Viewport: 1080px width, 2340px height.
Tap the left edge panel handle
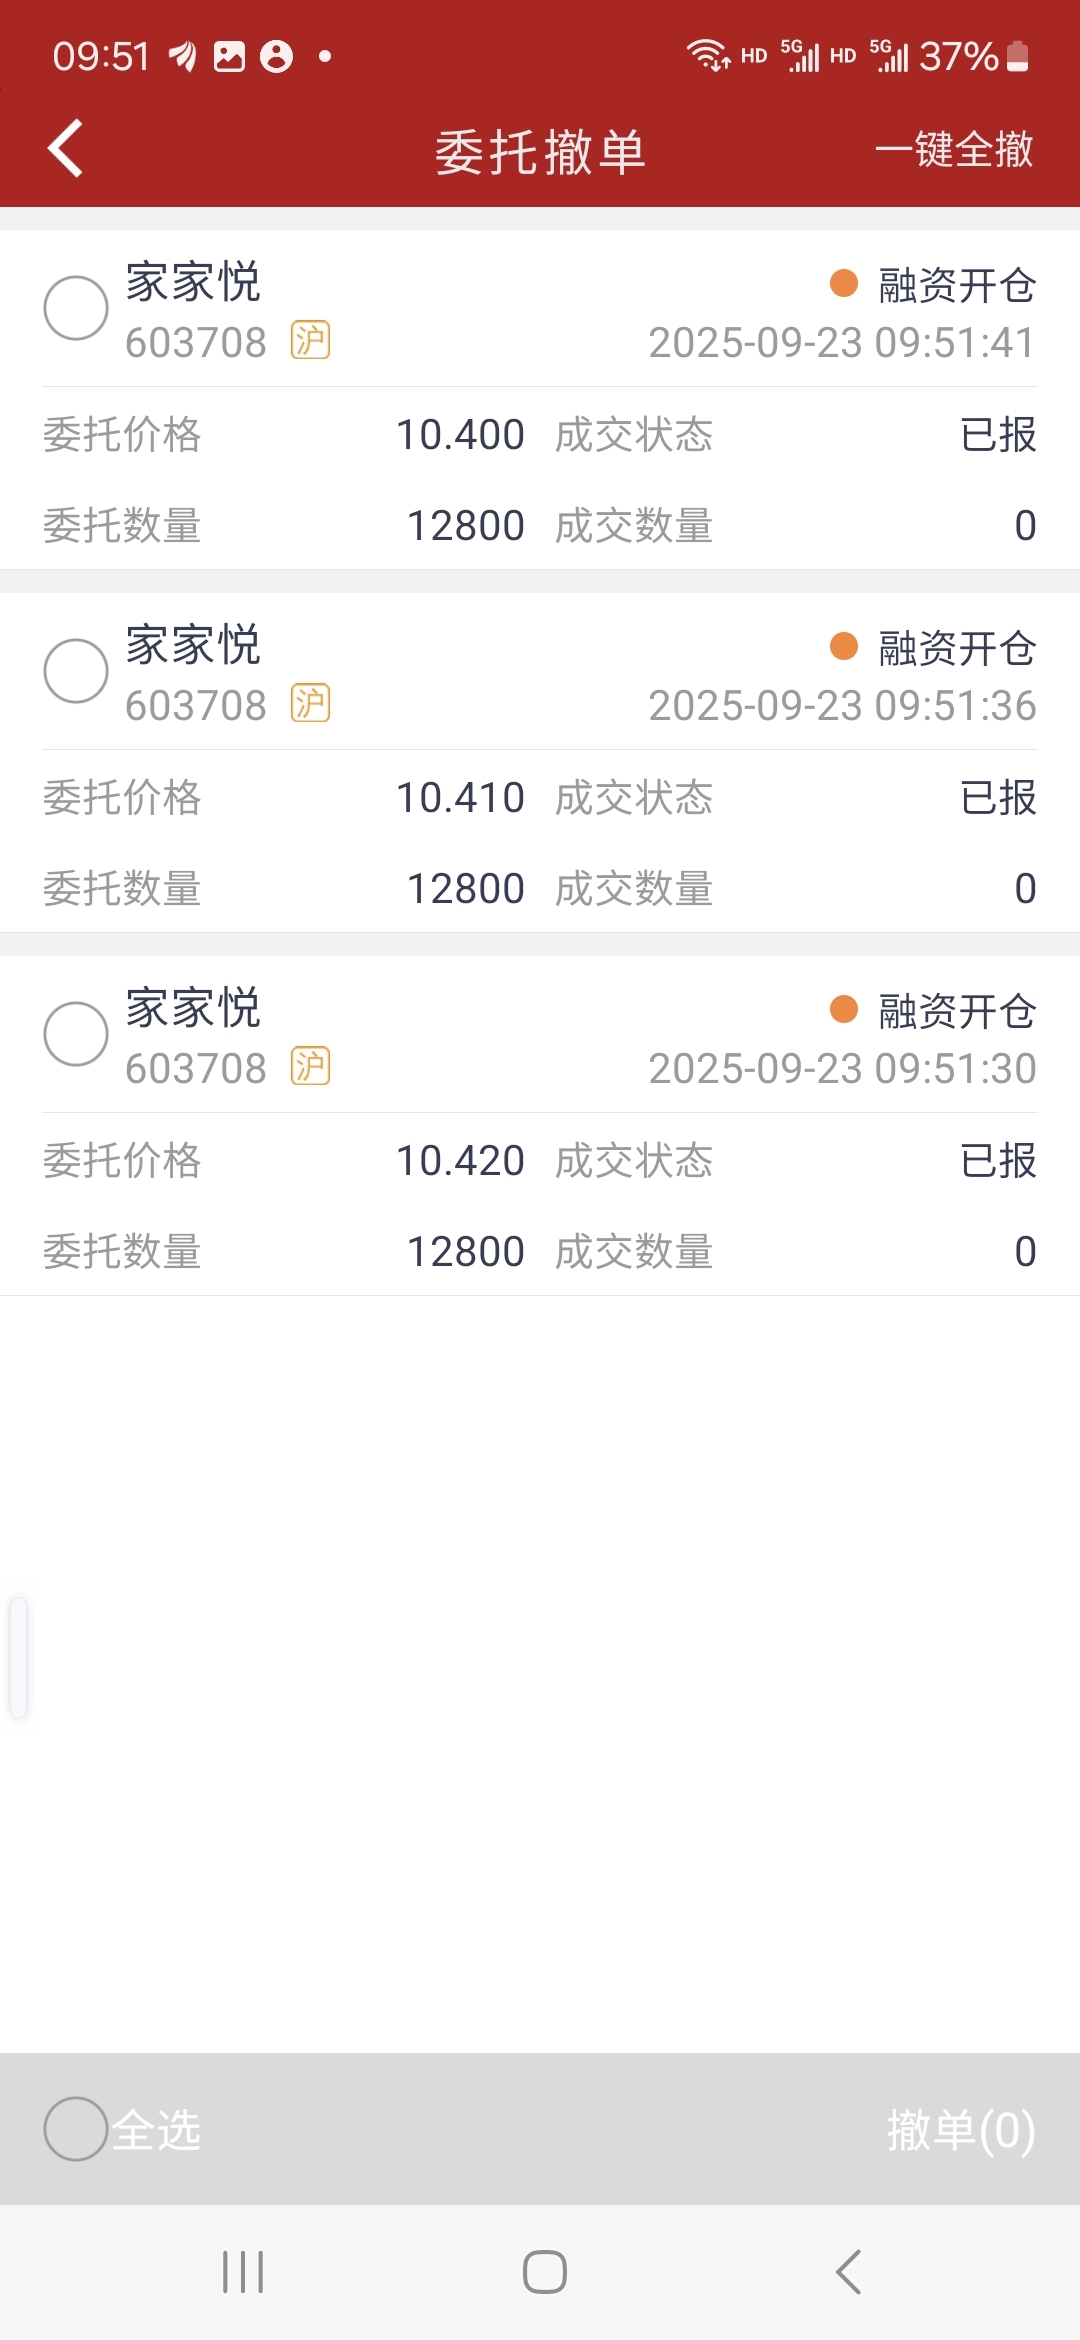18,1657
